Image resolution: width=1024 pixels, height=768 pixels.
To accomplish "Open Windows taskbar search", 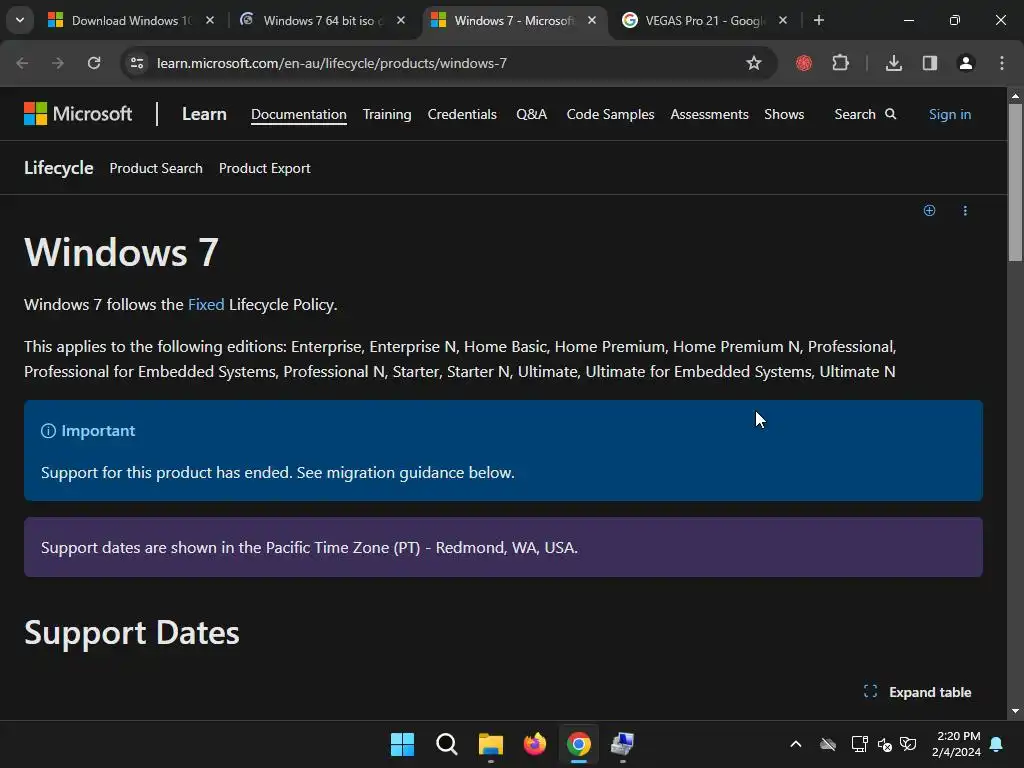I will (x=447, y=744).
